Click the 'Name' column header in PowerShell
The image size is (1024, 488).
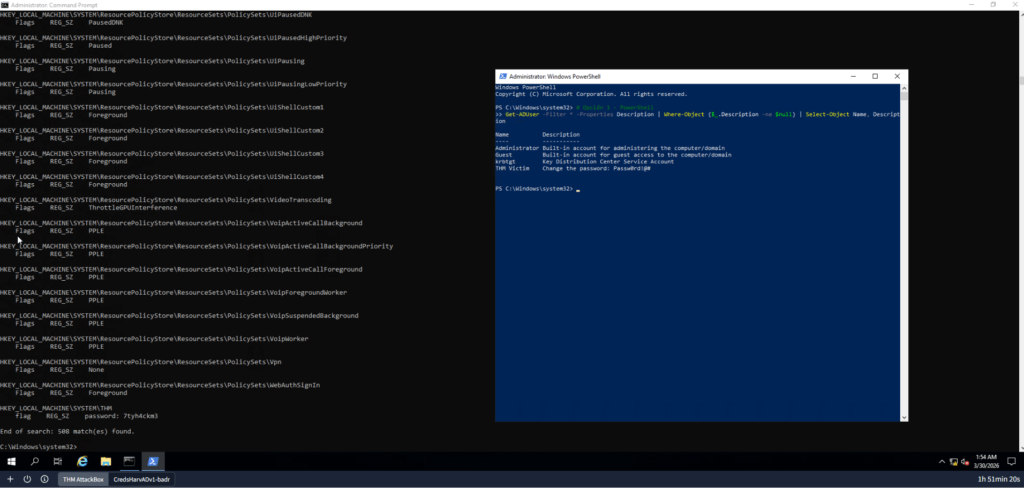pyautogui.click(x=502, y=135)
